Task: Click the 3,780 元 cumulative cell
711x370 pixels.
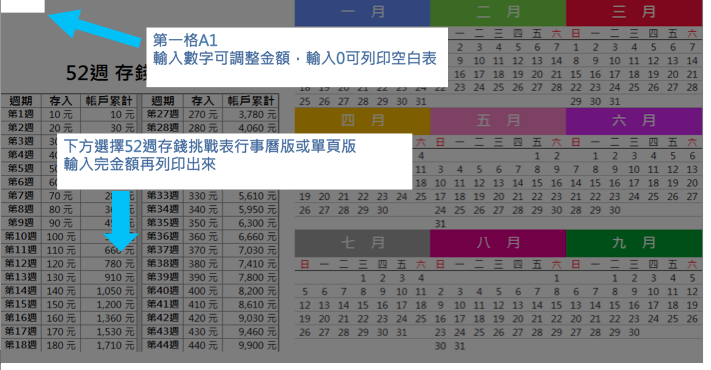Action: 250,114
